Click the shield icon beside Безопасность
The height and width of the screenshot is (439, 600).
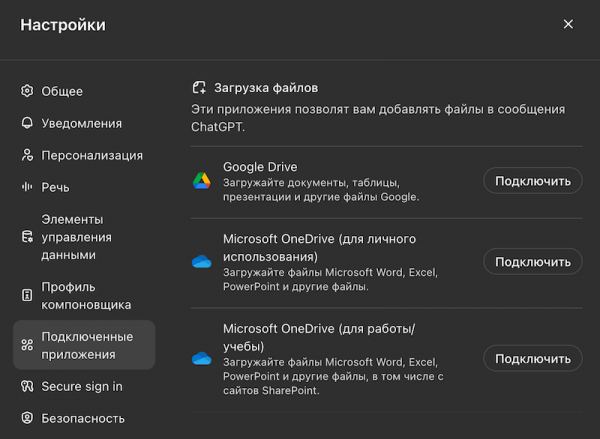[x=27, y=418]
